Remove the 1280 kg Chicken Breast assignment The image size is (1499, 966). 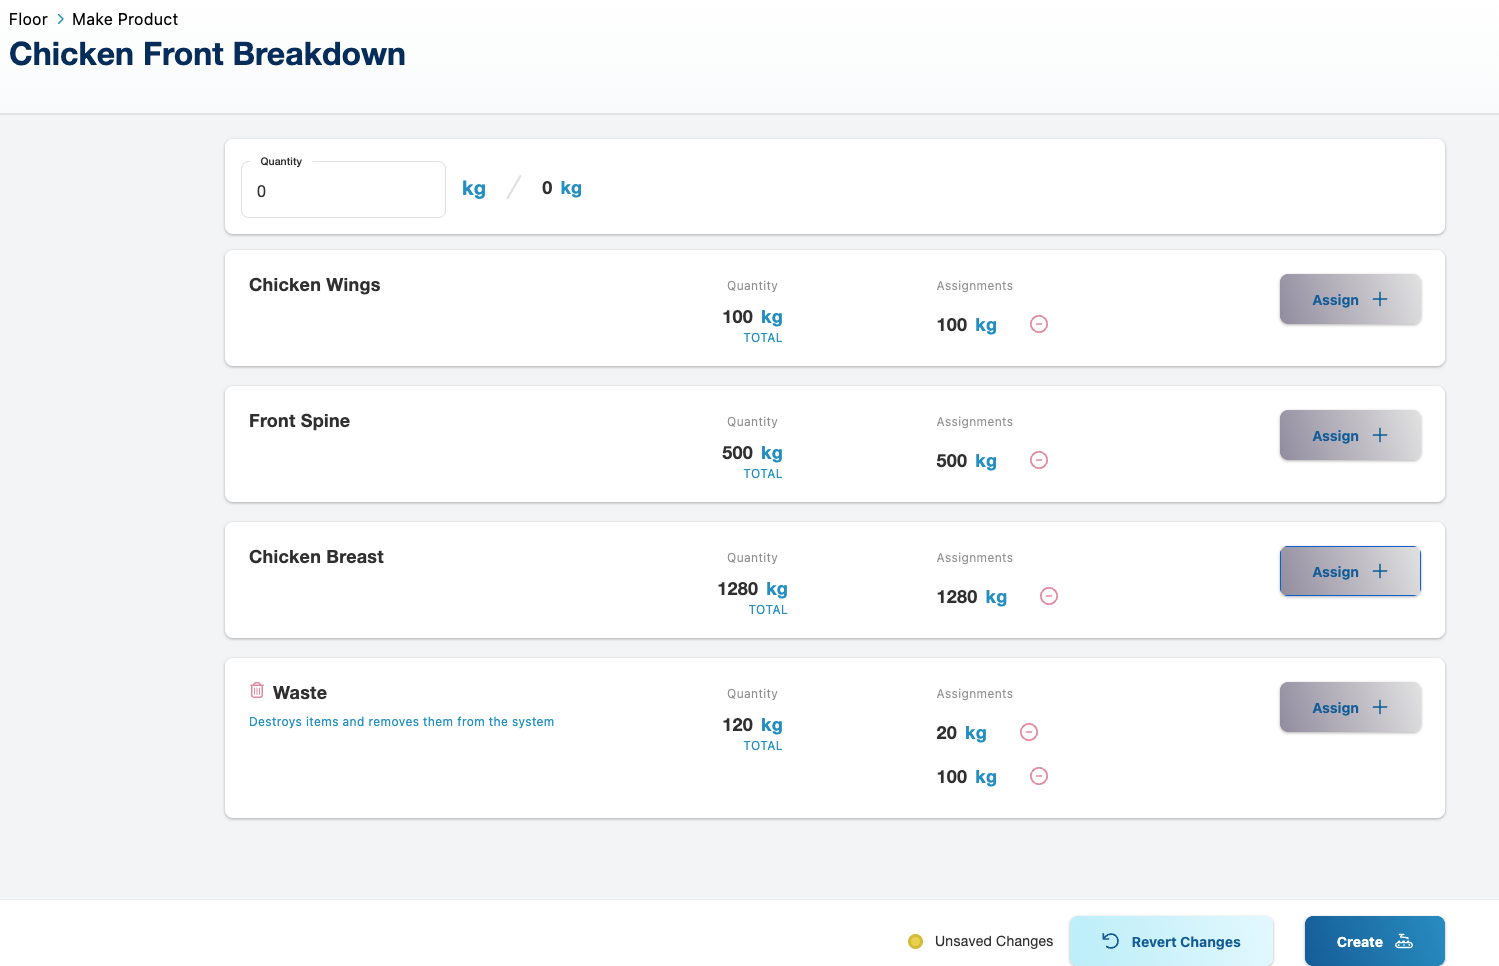pos(1049,596)
